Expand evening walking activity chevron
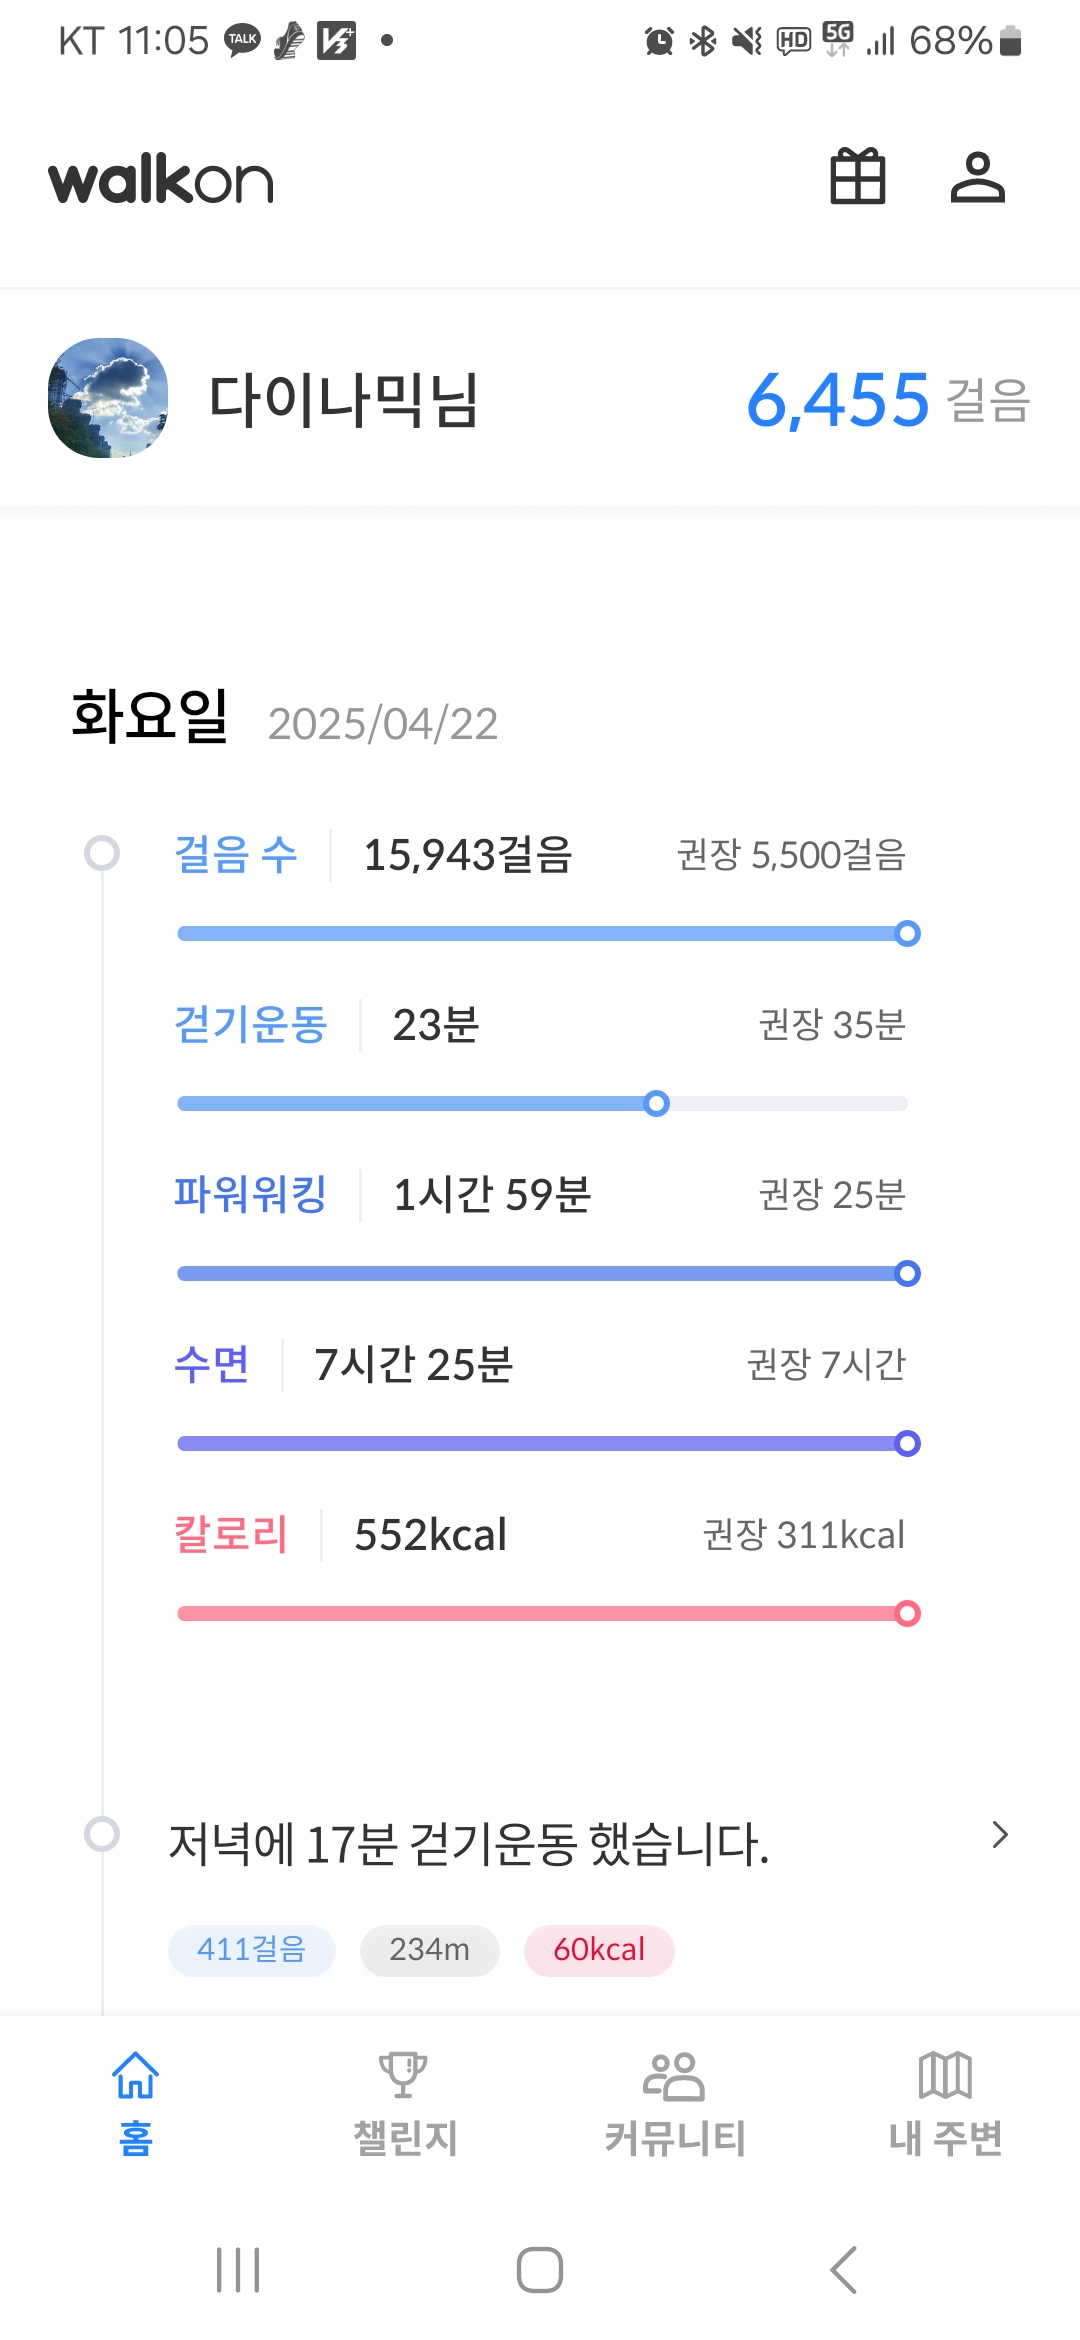 [999, 1835]
